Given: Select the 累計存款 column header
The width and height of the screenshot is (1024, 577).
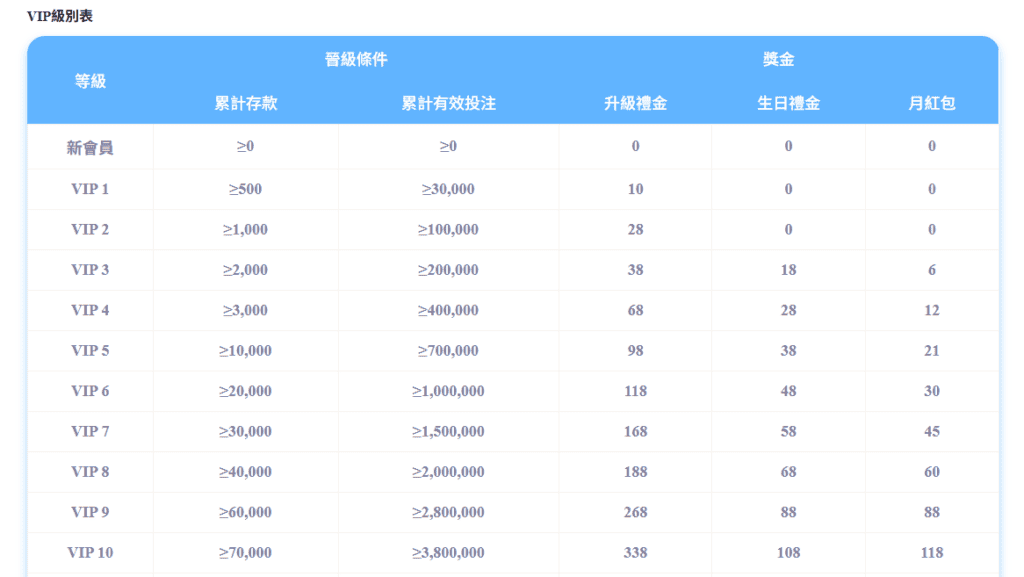Looking at the screenshot, I should [x=246, y=103].
